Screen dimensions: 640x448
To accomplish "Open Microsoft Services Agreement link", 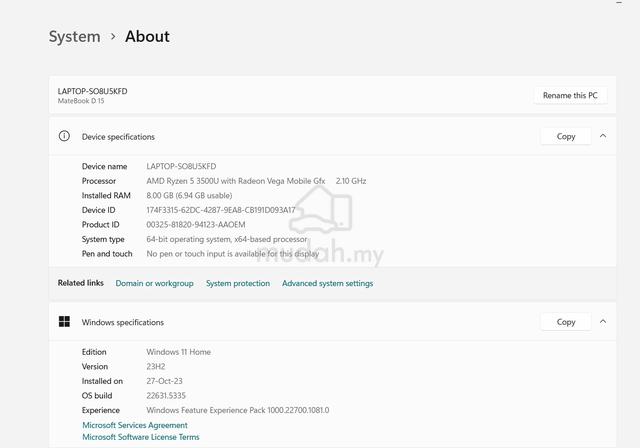I will 135,425.
